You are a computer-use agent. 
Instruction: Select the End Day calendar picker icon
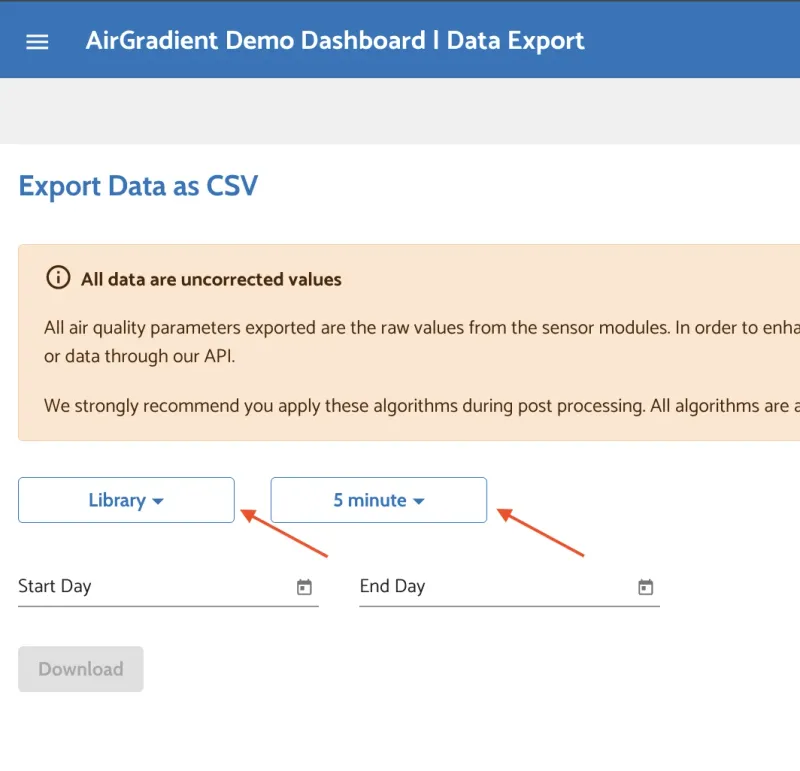pyautogui.click(x=646, y=587)
